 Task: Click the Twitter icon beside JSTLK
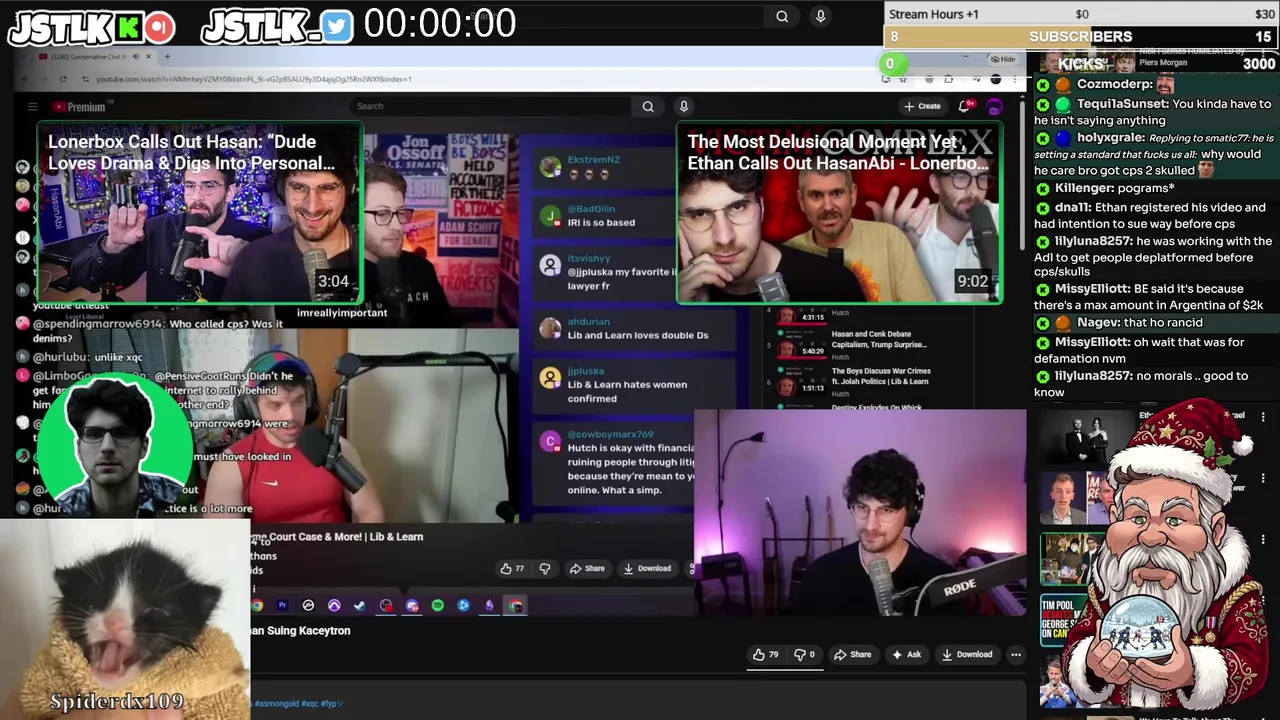click(x=337, y=26)
